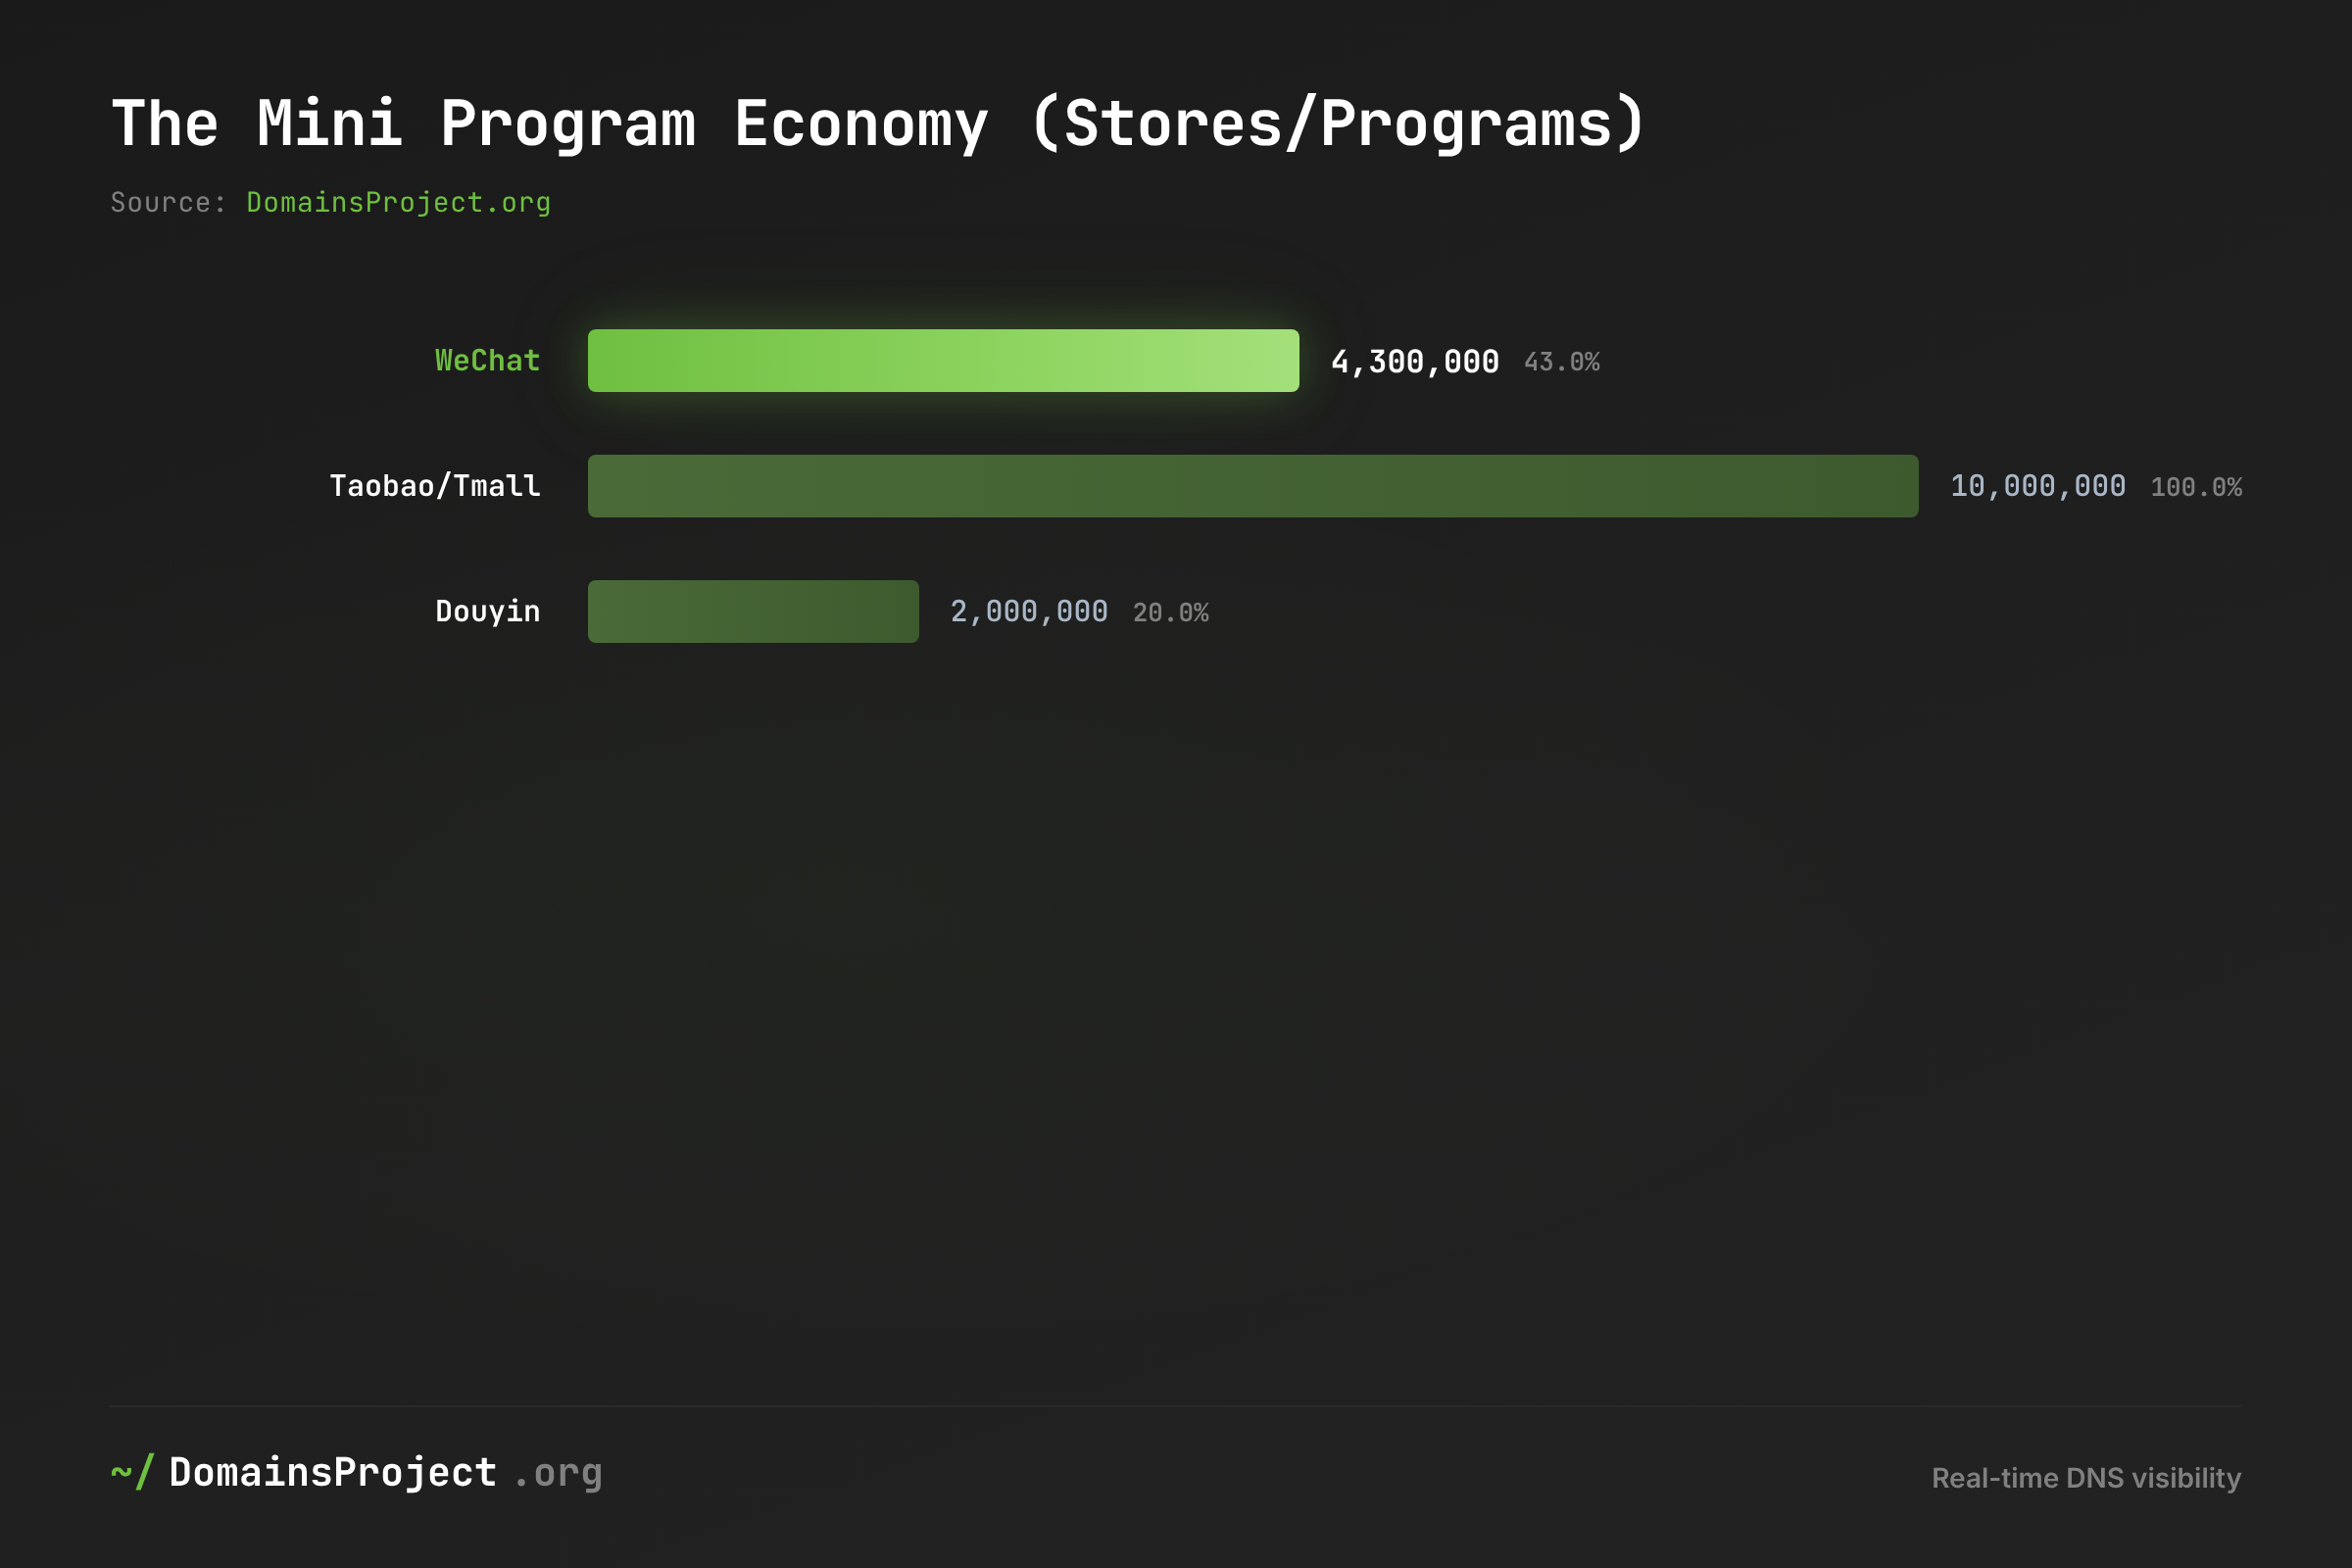This screenshot has width=2352, height=1568.
Task: Click the 43.0% percentage
Action: point(1561,362)
